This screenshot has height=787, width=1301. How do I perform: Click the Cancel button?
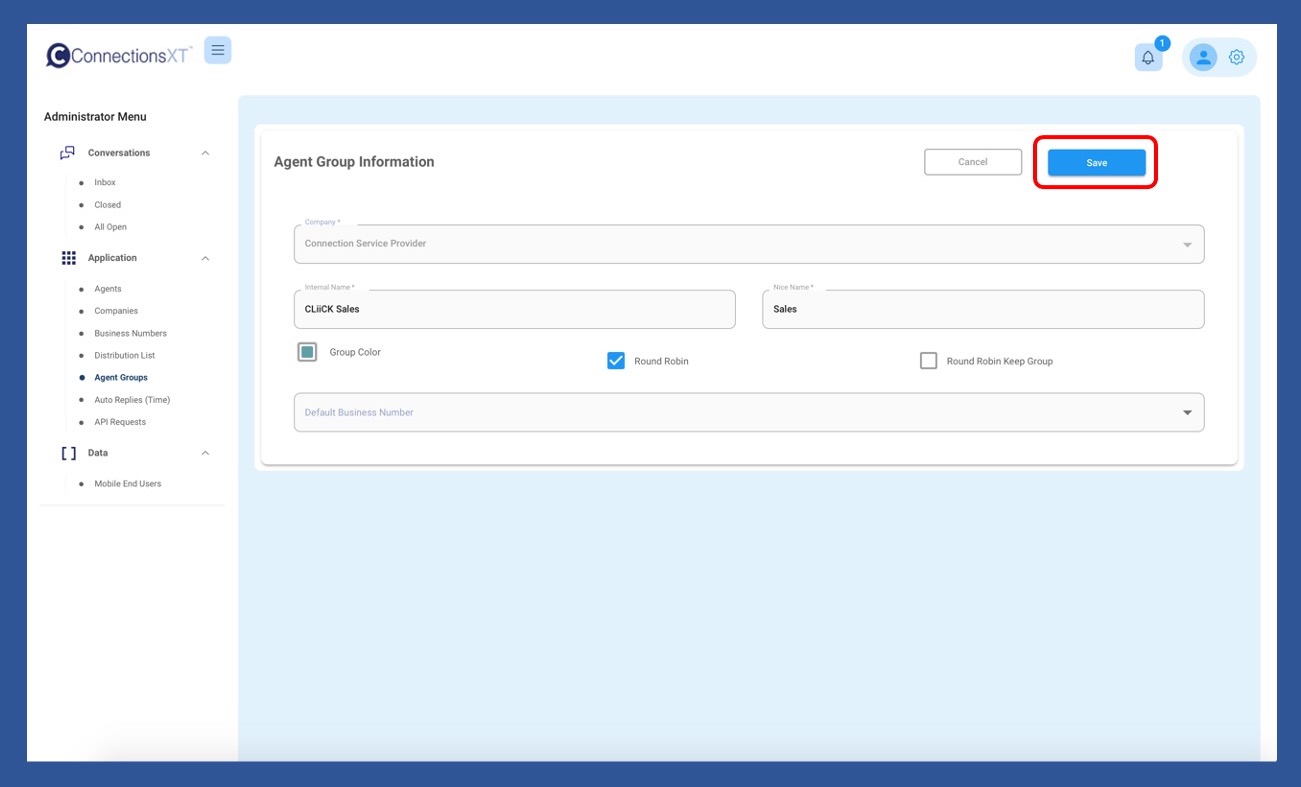[972, 162]
